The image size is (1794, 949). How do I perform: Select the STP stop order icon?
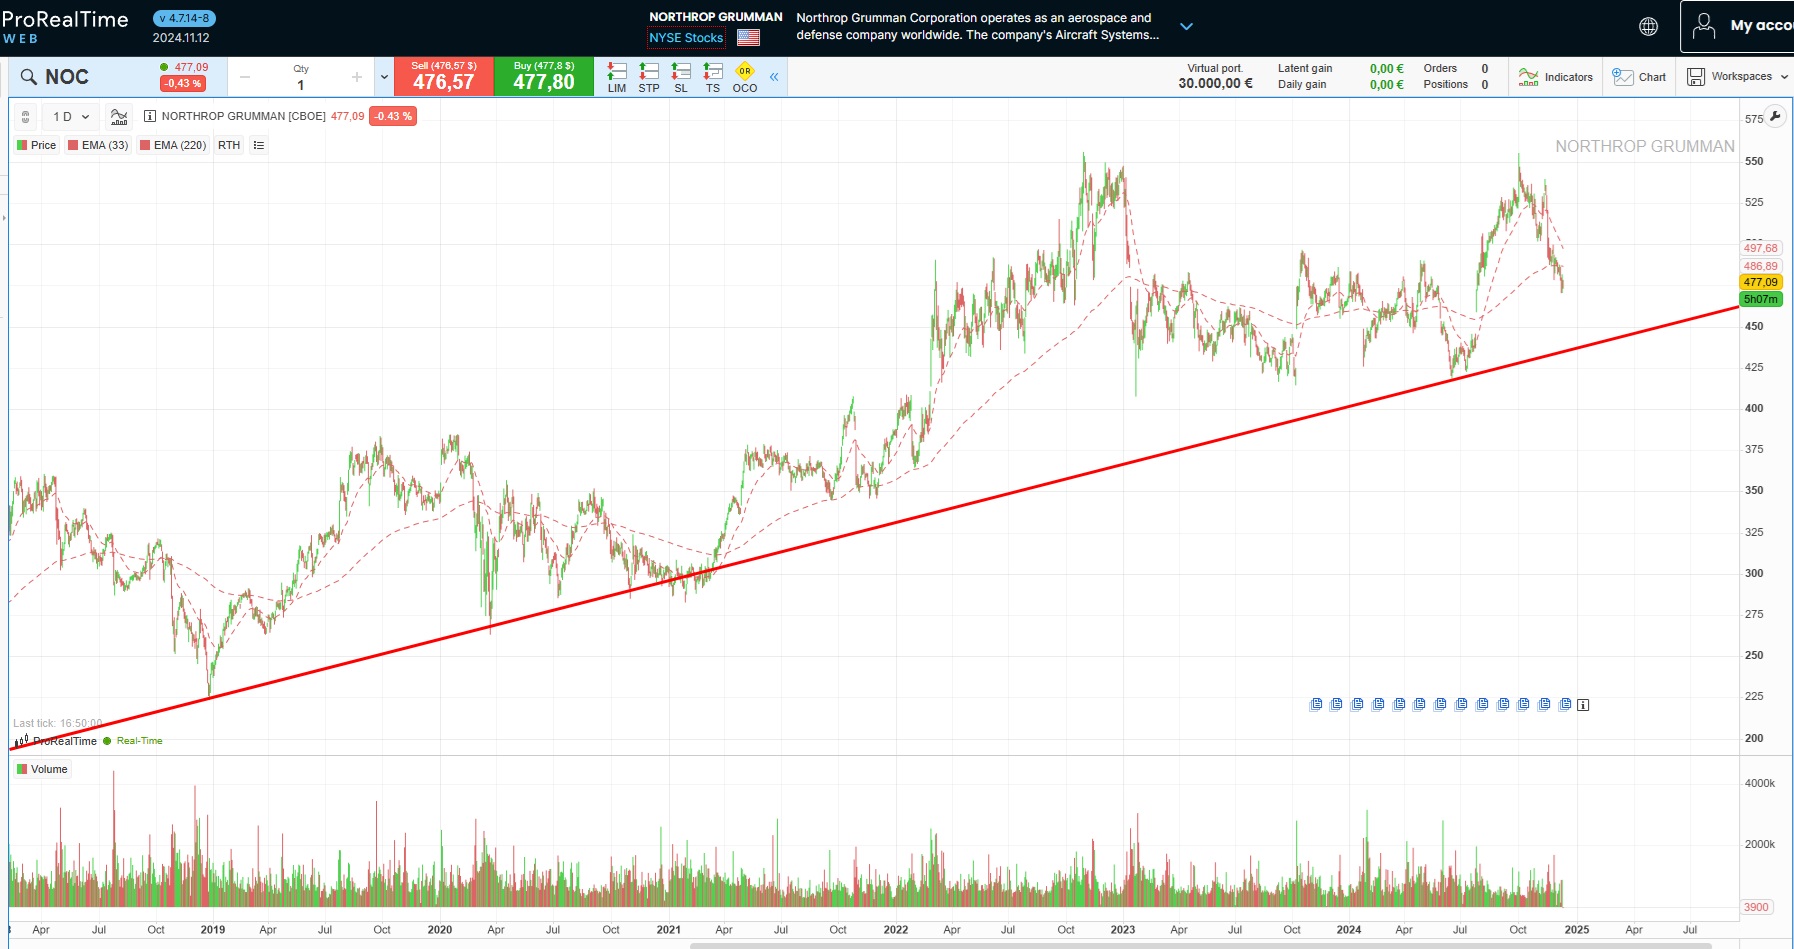(648, 74)
